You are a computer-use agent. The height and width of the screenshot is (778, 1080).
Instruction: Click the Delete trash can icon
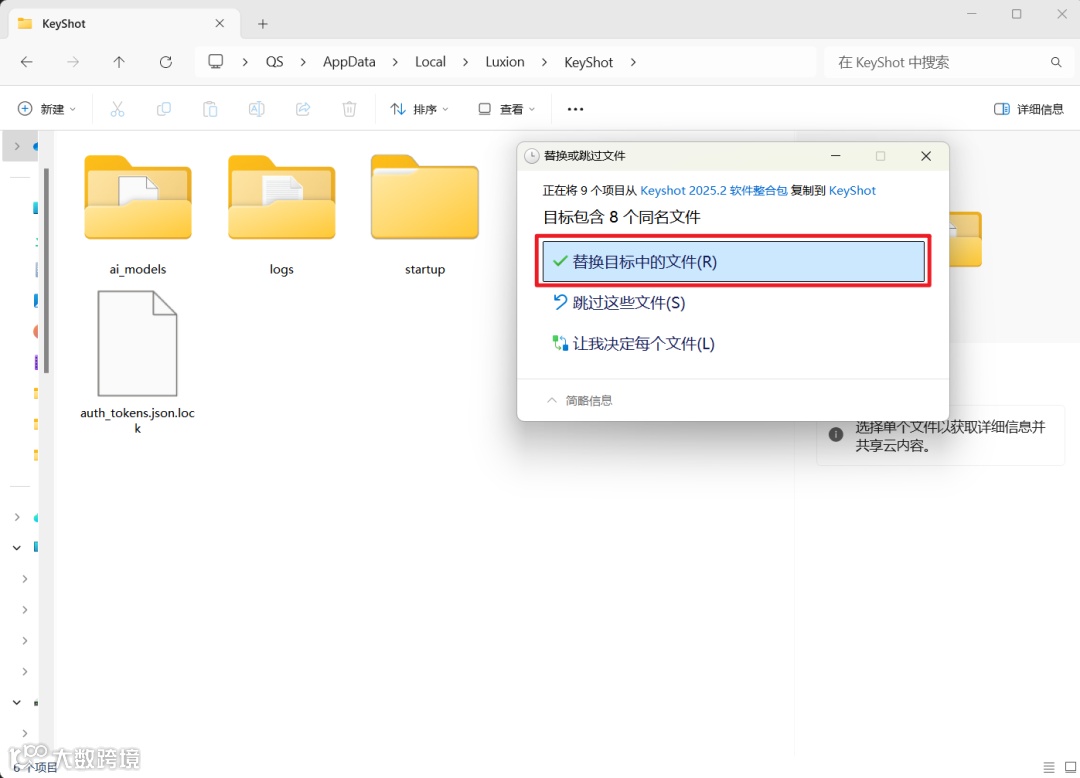349,109
